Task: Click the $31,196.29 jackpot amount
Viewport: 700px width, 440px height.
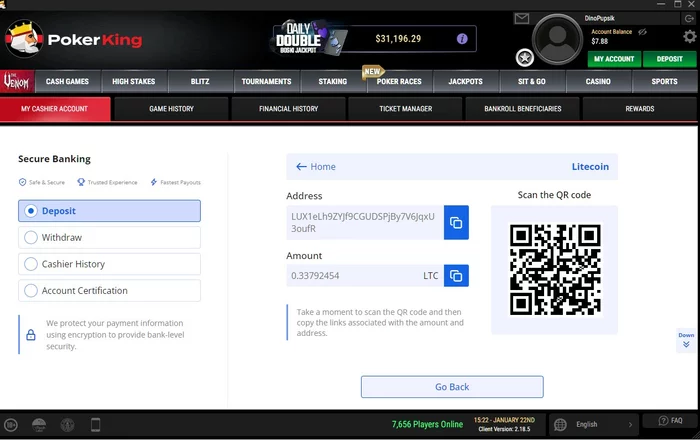Action: tap(398, 39)
